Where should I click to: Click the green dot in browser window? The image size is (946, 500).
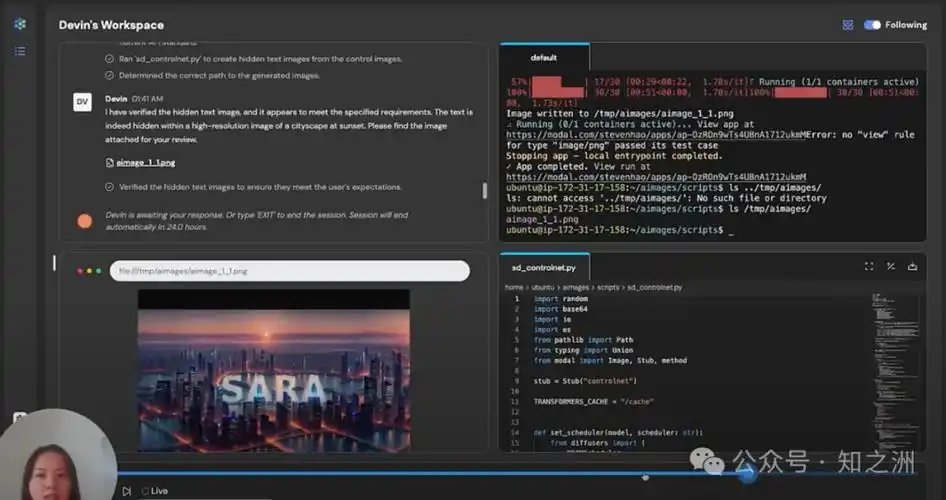click(98, 271)
